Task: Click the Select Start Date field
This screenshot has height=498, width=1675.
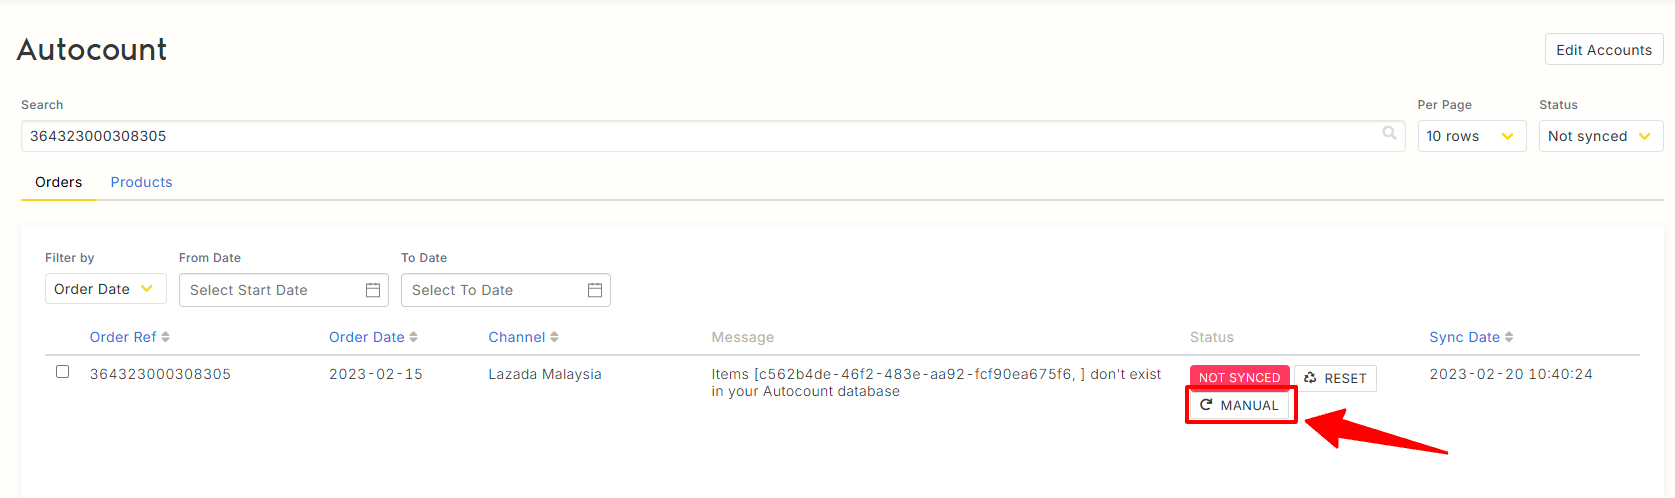Action: (x=270, y=290)
